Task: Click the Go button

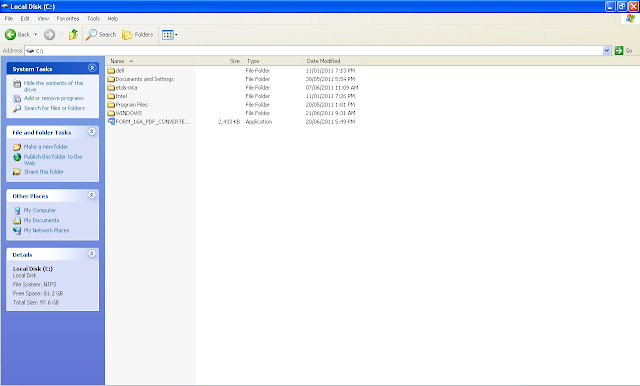Action: point(624,51)
